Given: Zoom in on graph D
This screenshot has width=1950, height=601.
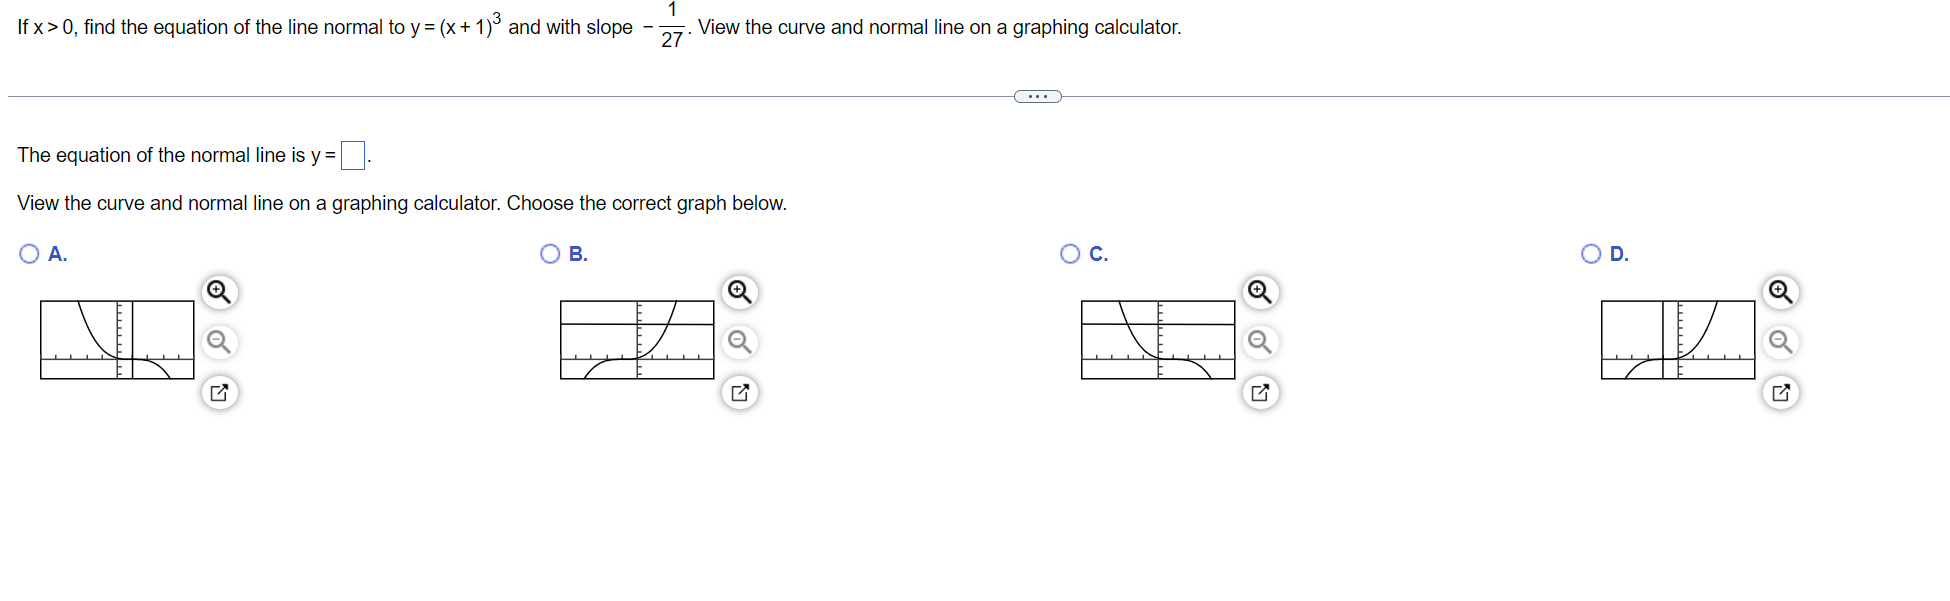Looking at the screenshot, I should [x=1780, y=292].
